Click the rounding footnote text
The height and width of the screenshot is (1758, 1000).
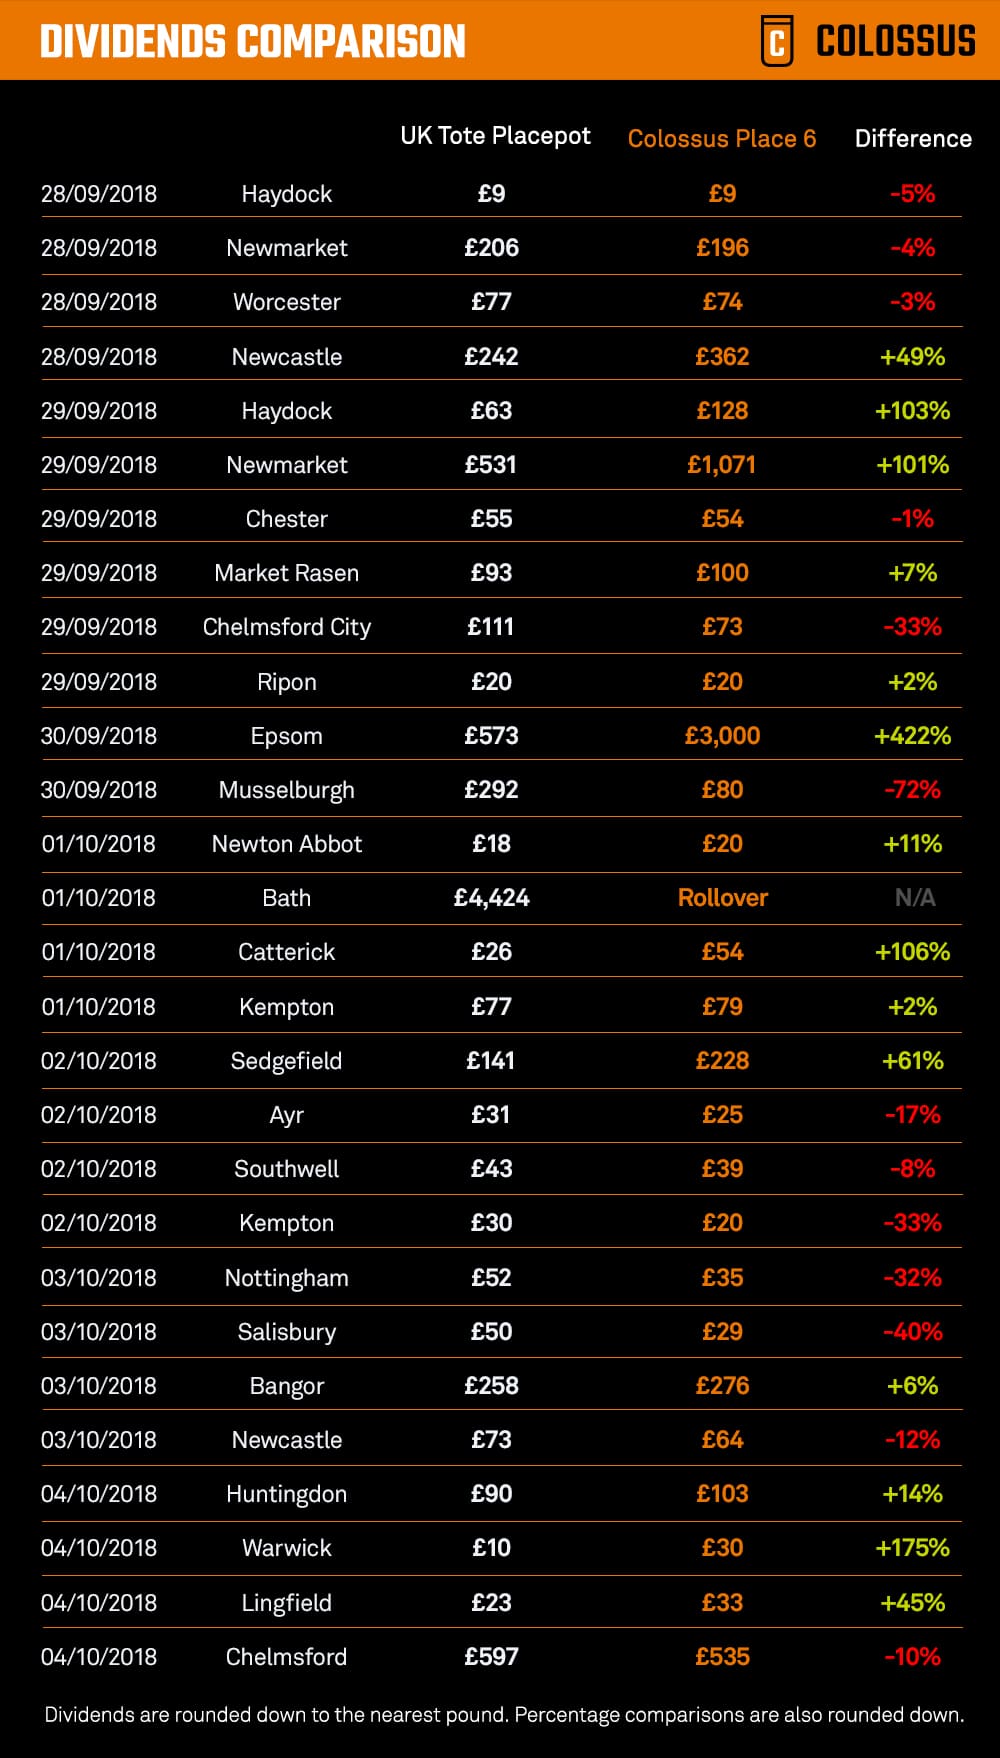click(504, 1715)
